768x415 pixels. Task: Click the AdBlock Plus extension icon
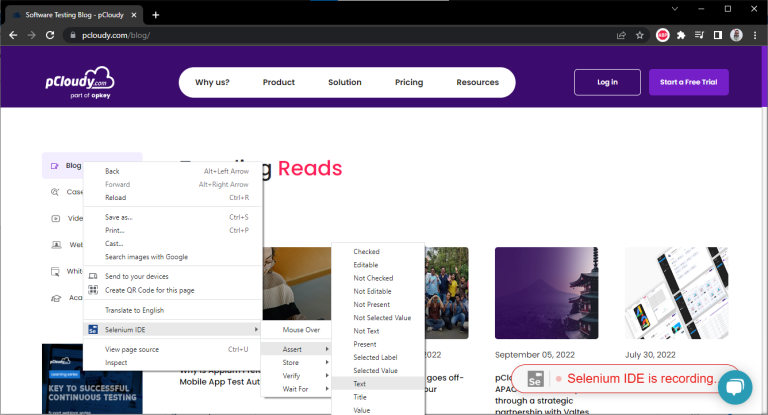point(662,34)
